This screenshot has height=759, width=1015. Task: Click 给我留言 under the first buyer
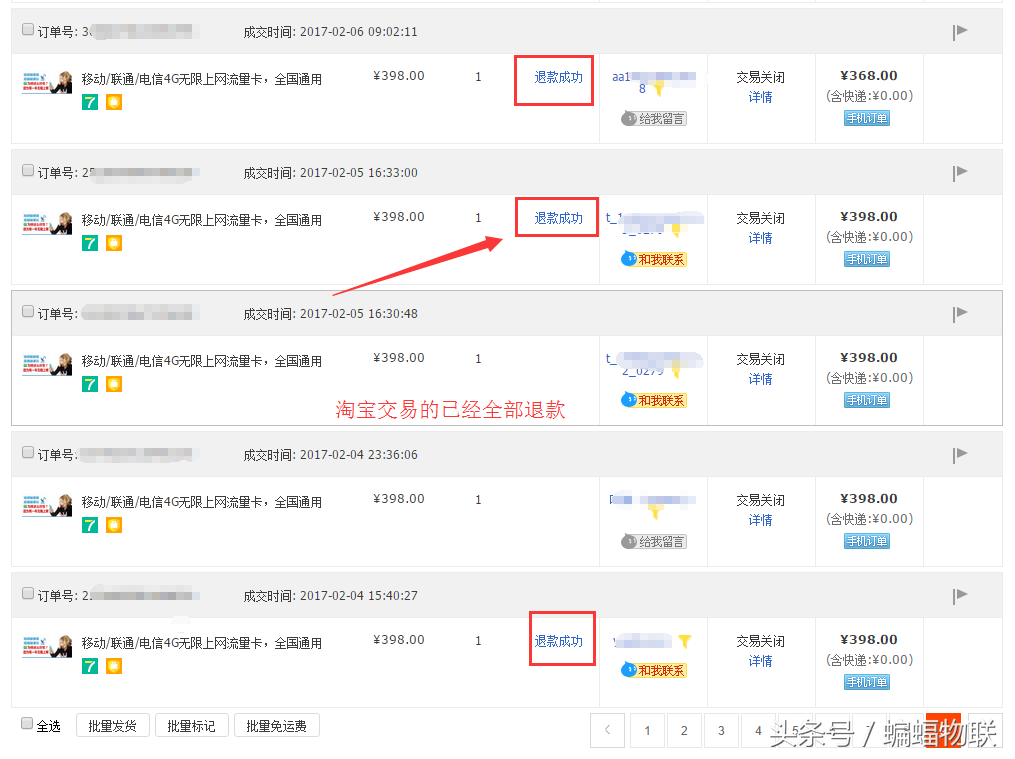tap(655, 118)
